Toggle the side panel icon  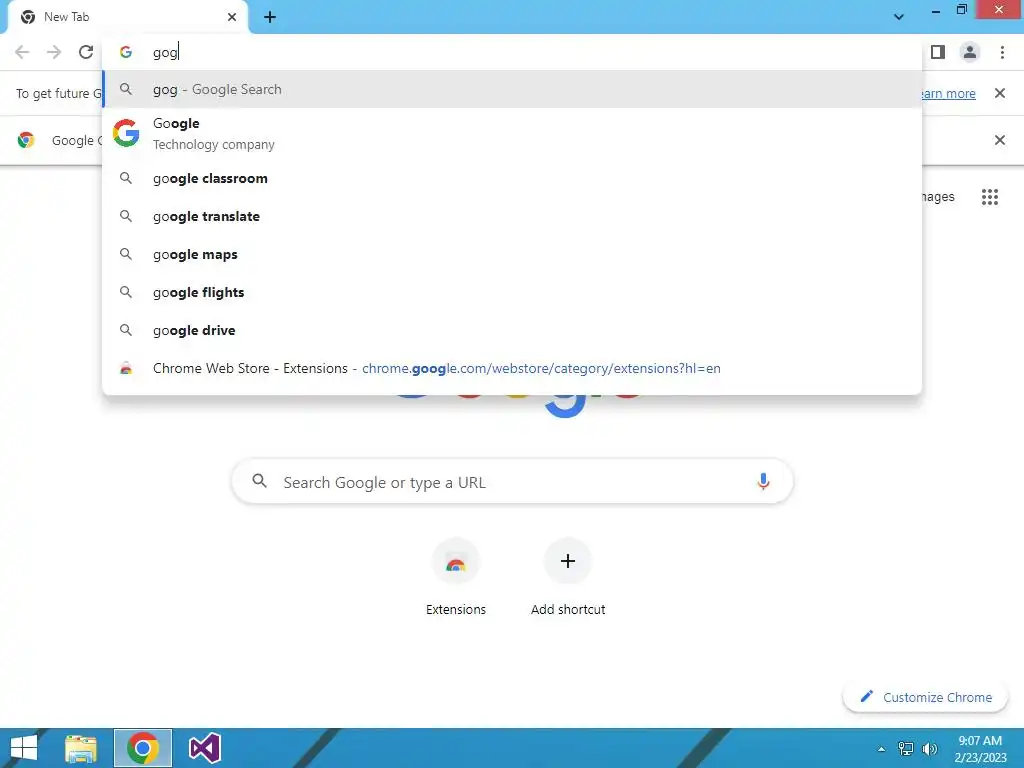938,52
